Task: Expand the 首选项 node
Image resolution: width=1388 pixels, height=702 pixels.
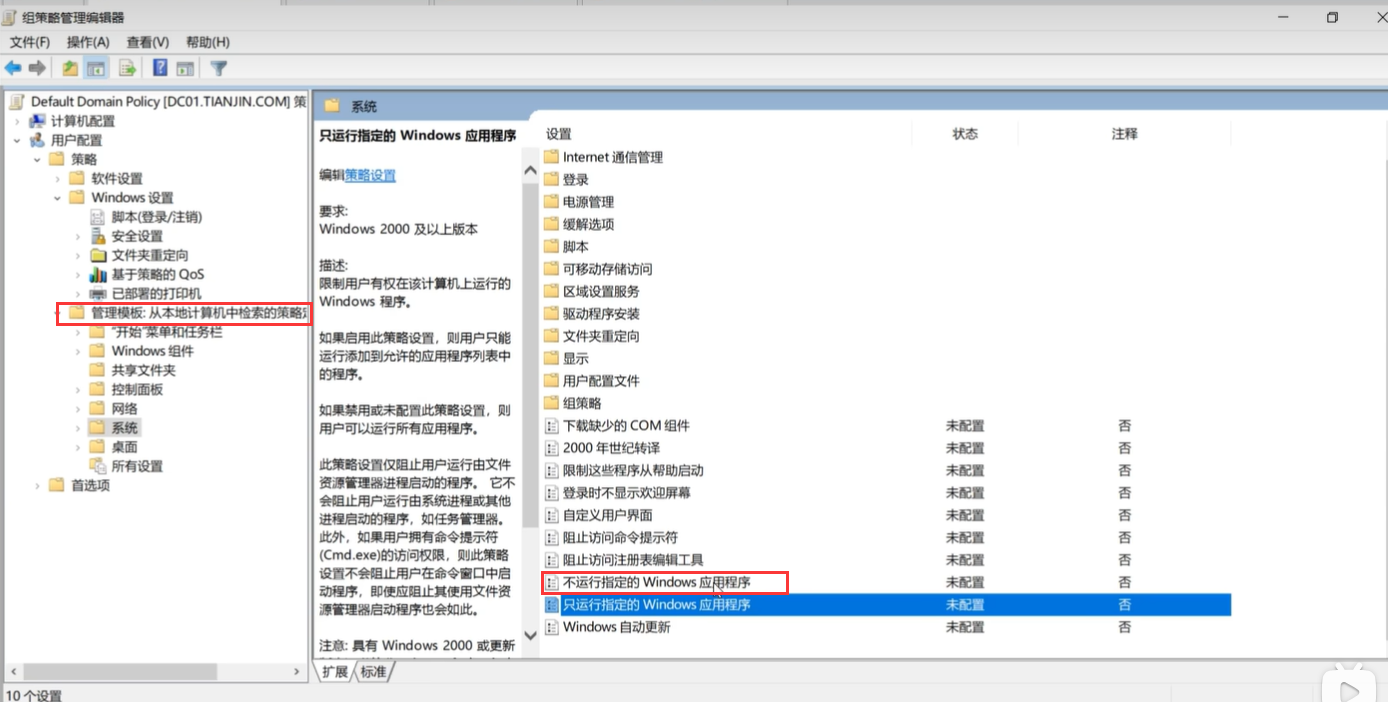Action: pyautogui.click(x=37, y=485)
